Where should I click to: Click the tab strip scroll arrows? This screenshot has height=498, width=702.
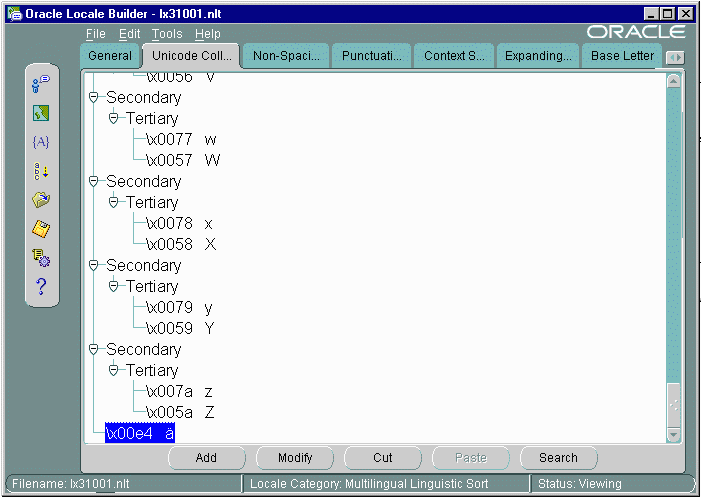pyautogui.click(x=675, y=57)
